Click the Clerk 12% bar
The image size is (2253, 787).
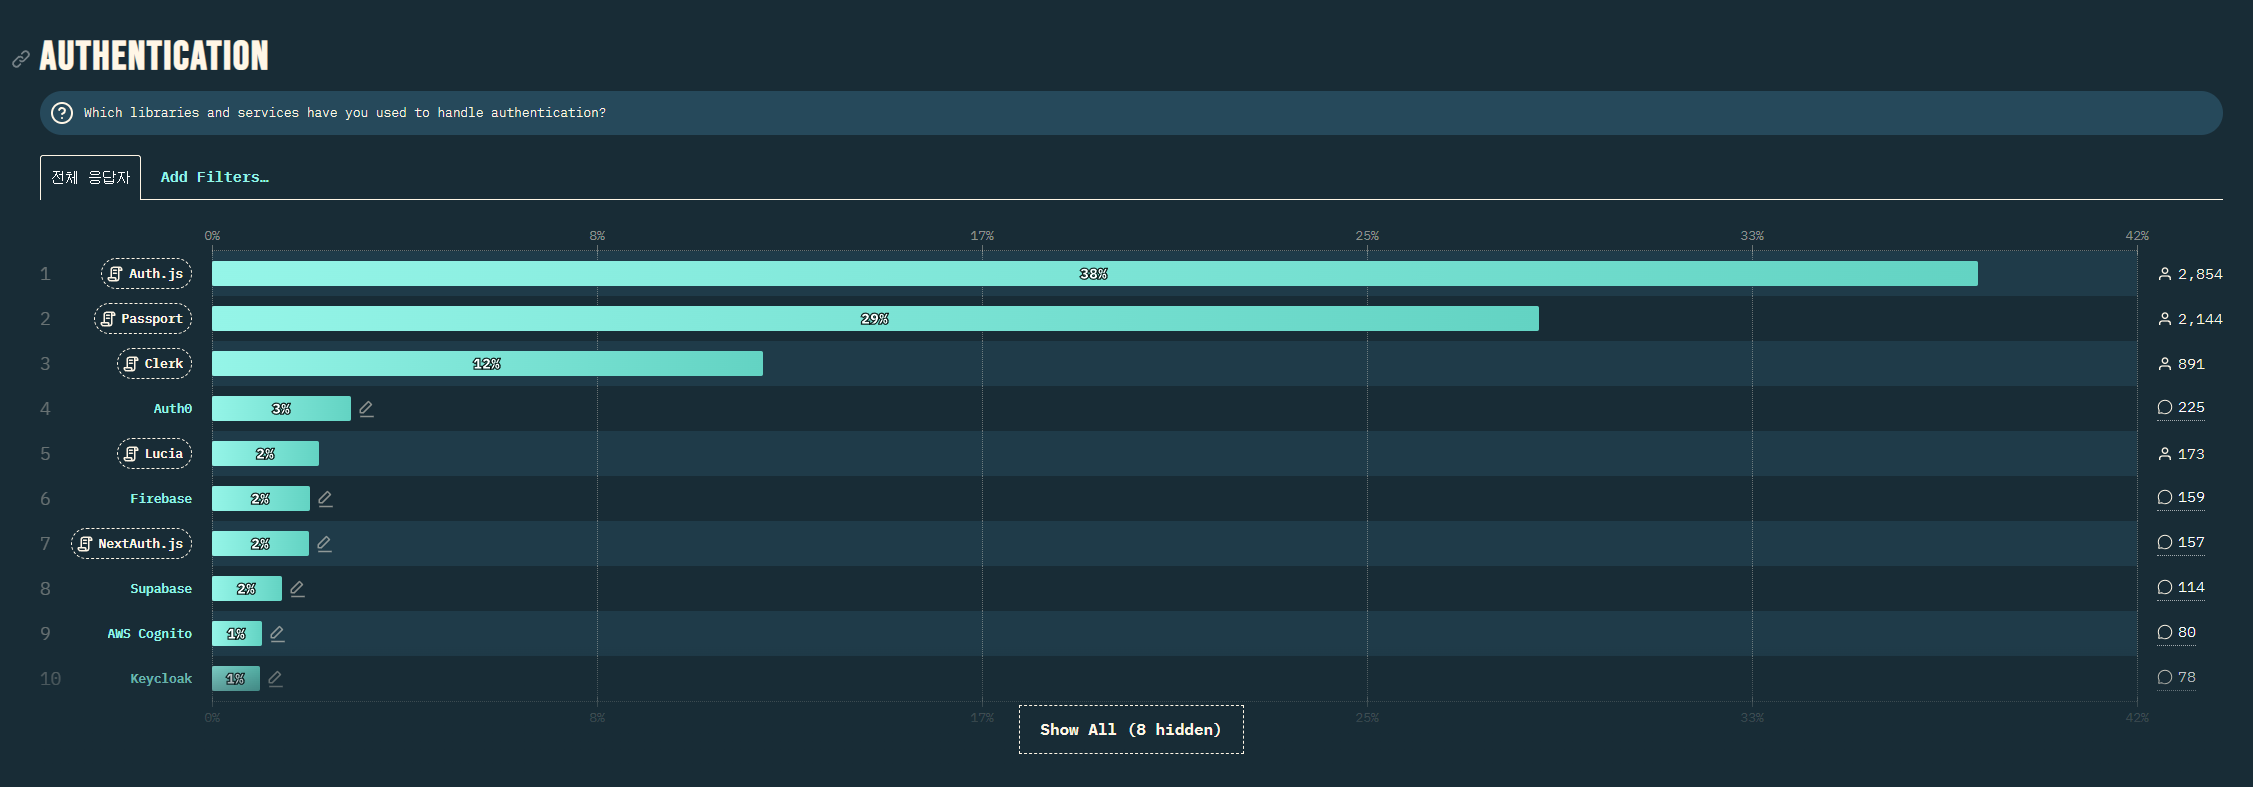pyautogui.click(x=487, y=364)
